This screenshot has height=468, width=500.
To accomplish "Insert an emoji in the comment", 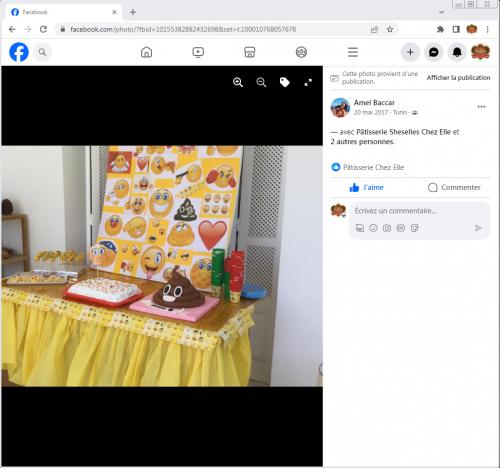I will 373,228.
